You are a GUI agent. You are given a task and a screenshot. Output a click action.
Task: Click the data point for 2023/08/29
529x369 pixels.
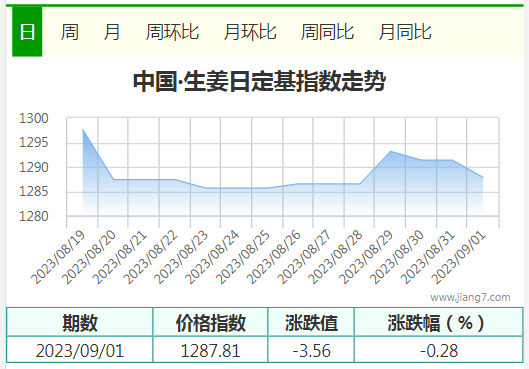pyautogui.click(x=390, y=151)
